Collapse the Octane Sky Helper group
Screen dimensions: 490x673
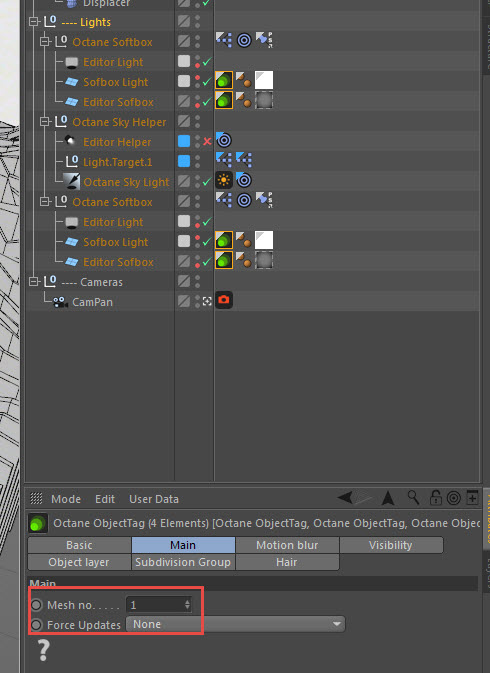pyautogui.click(x=44, y=121)
